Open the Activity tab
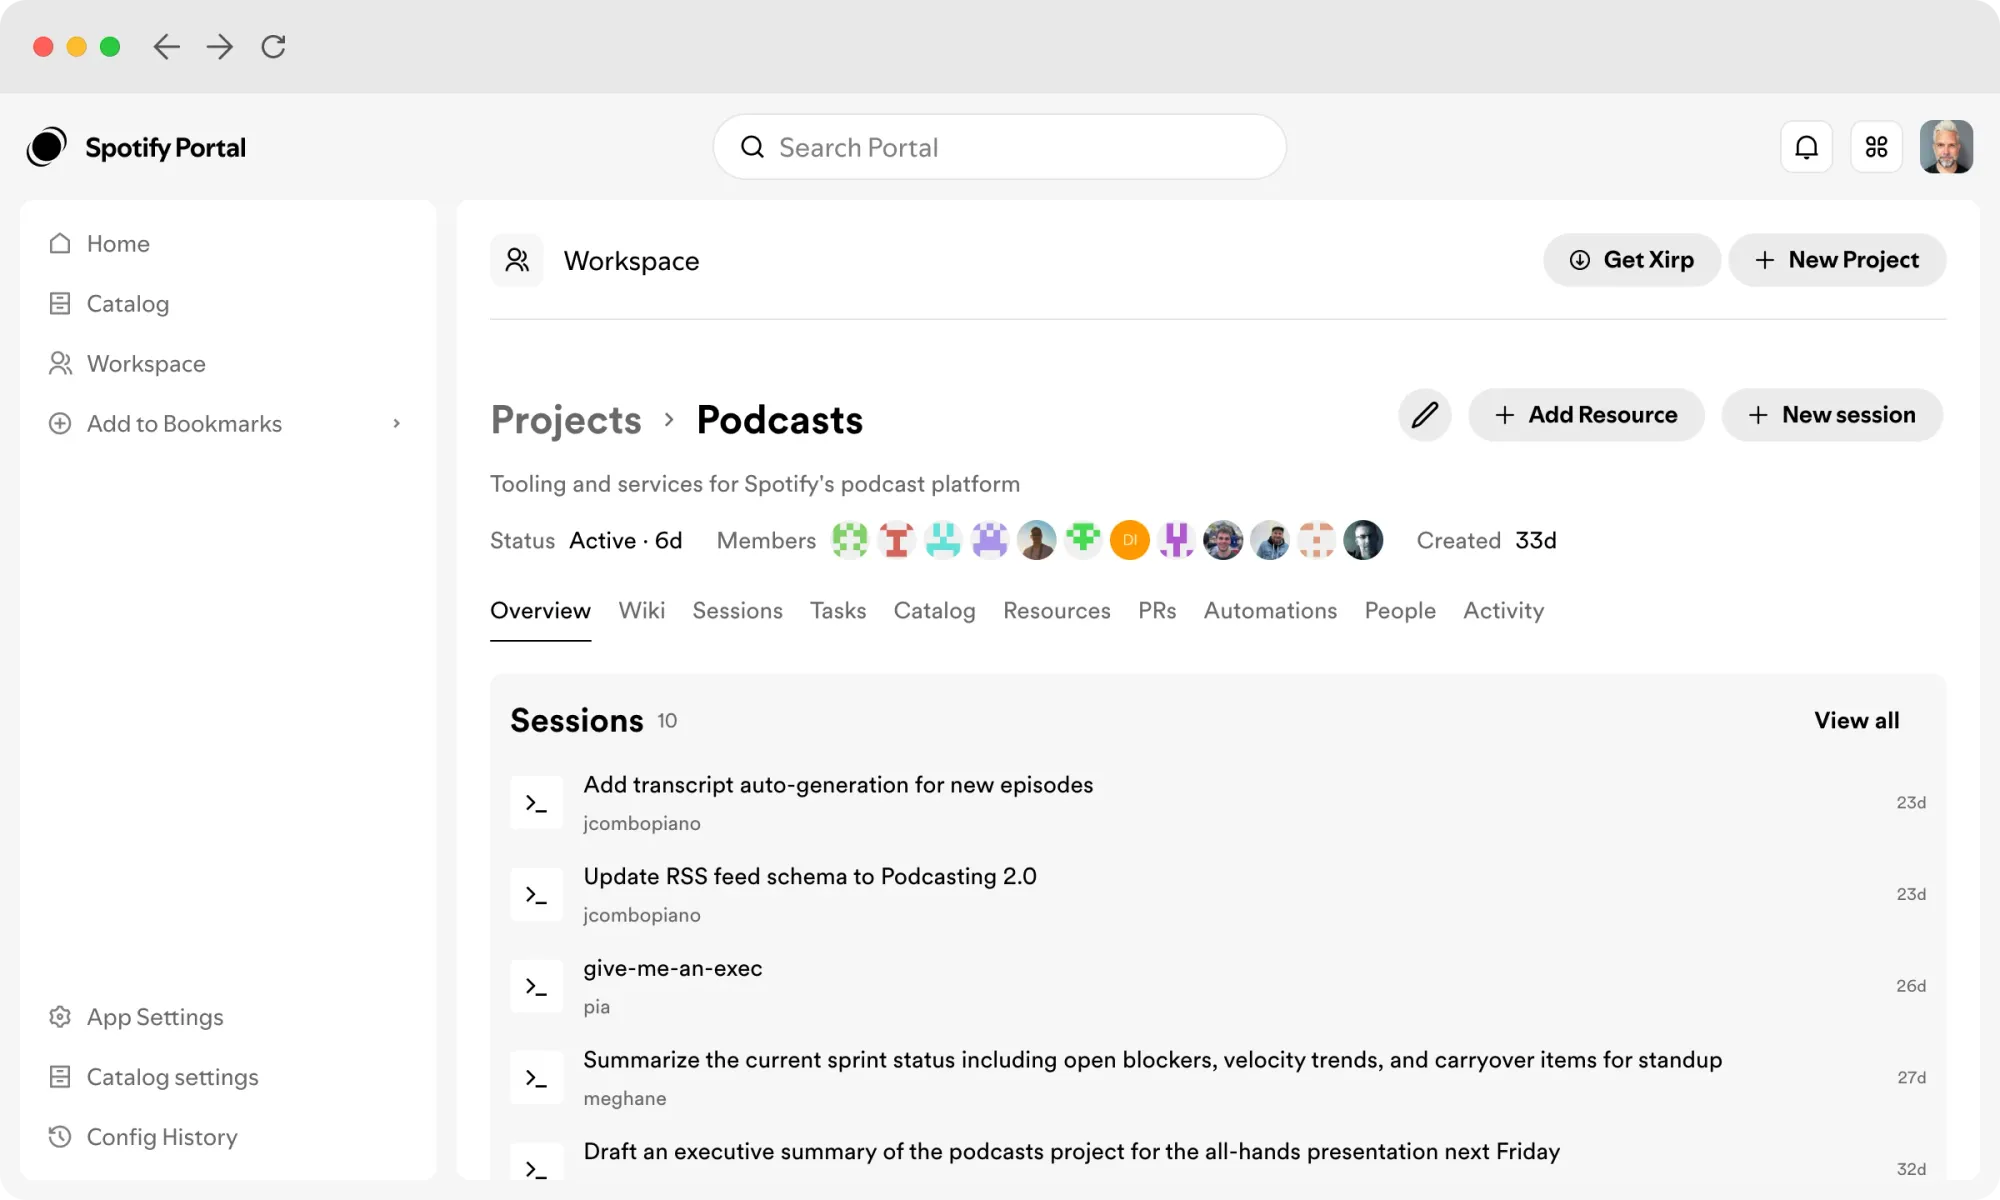This screenshot has height=1200, width=2000. pyautogui.click(x=1503, y=610)
